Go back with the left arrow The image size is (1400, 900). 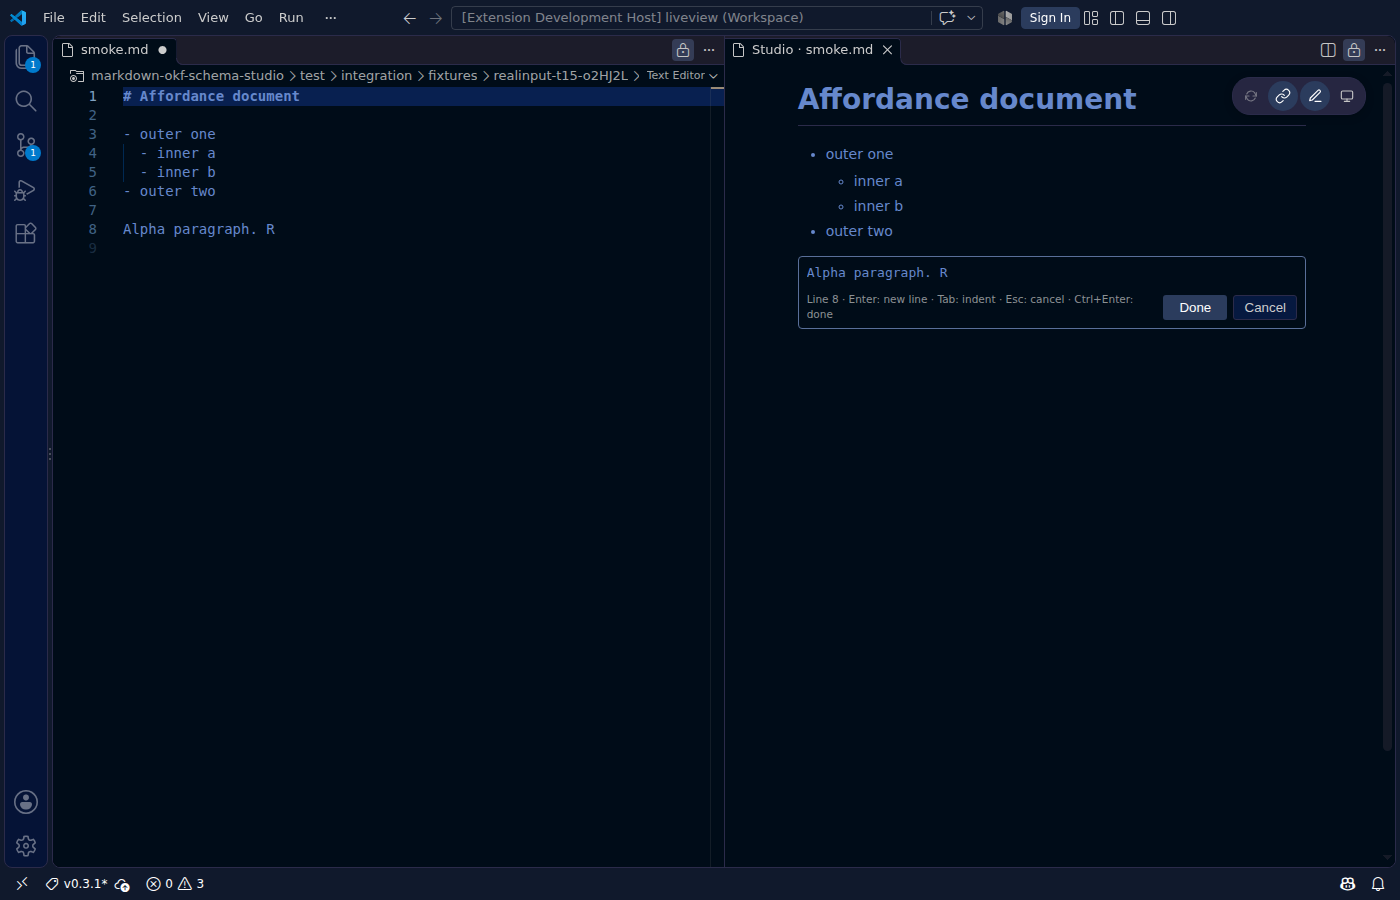click(x=409, y=18)
